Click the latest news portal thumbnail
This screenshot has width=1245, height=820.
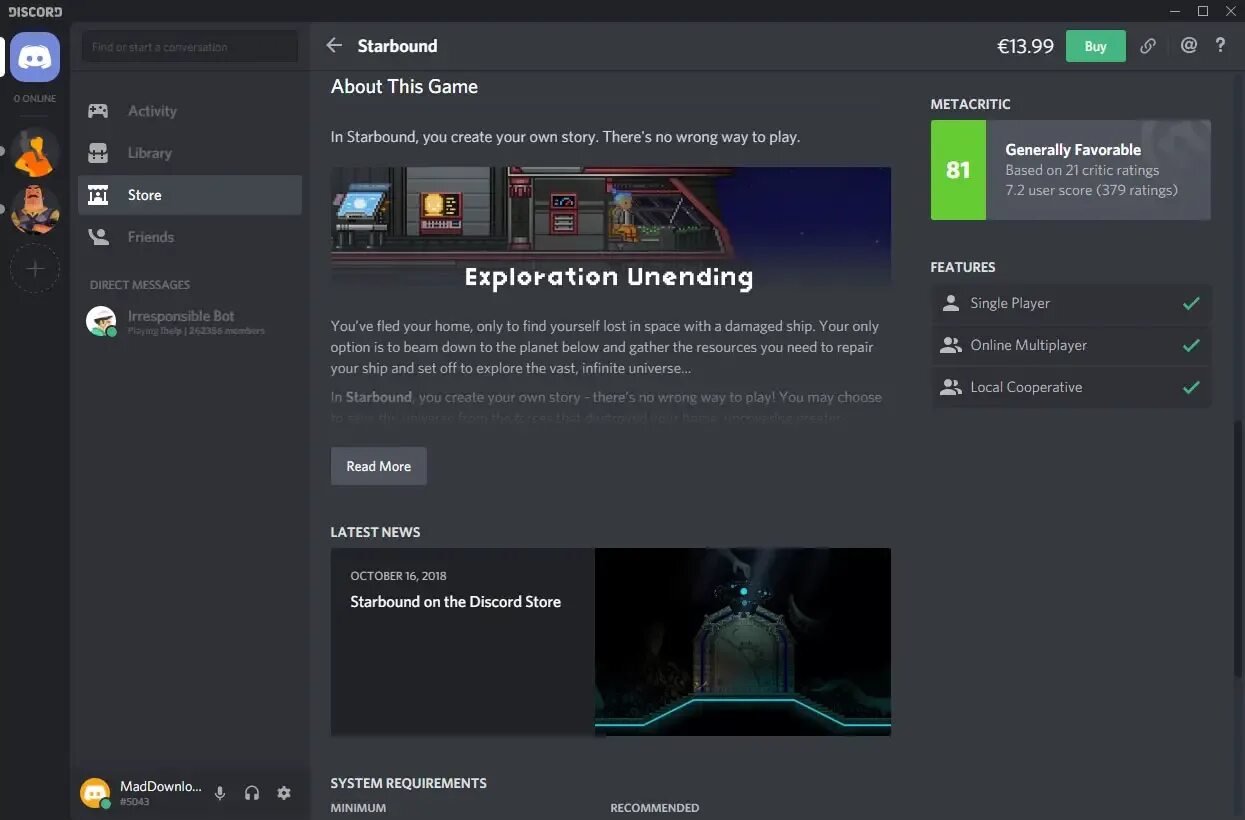tap(743, 642)
